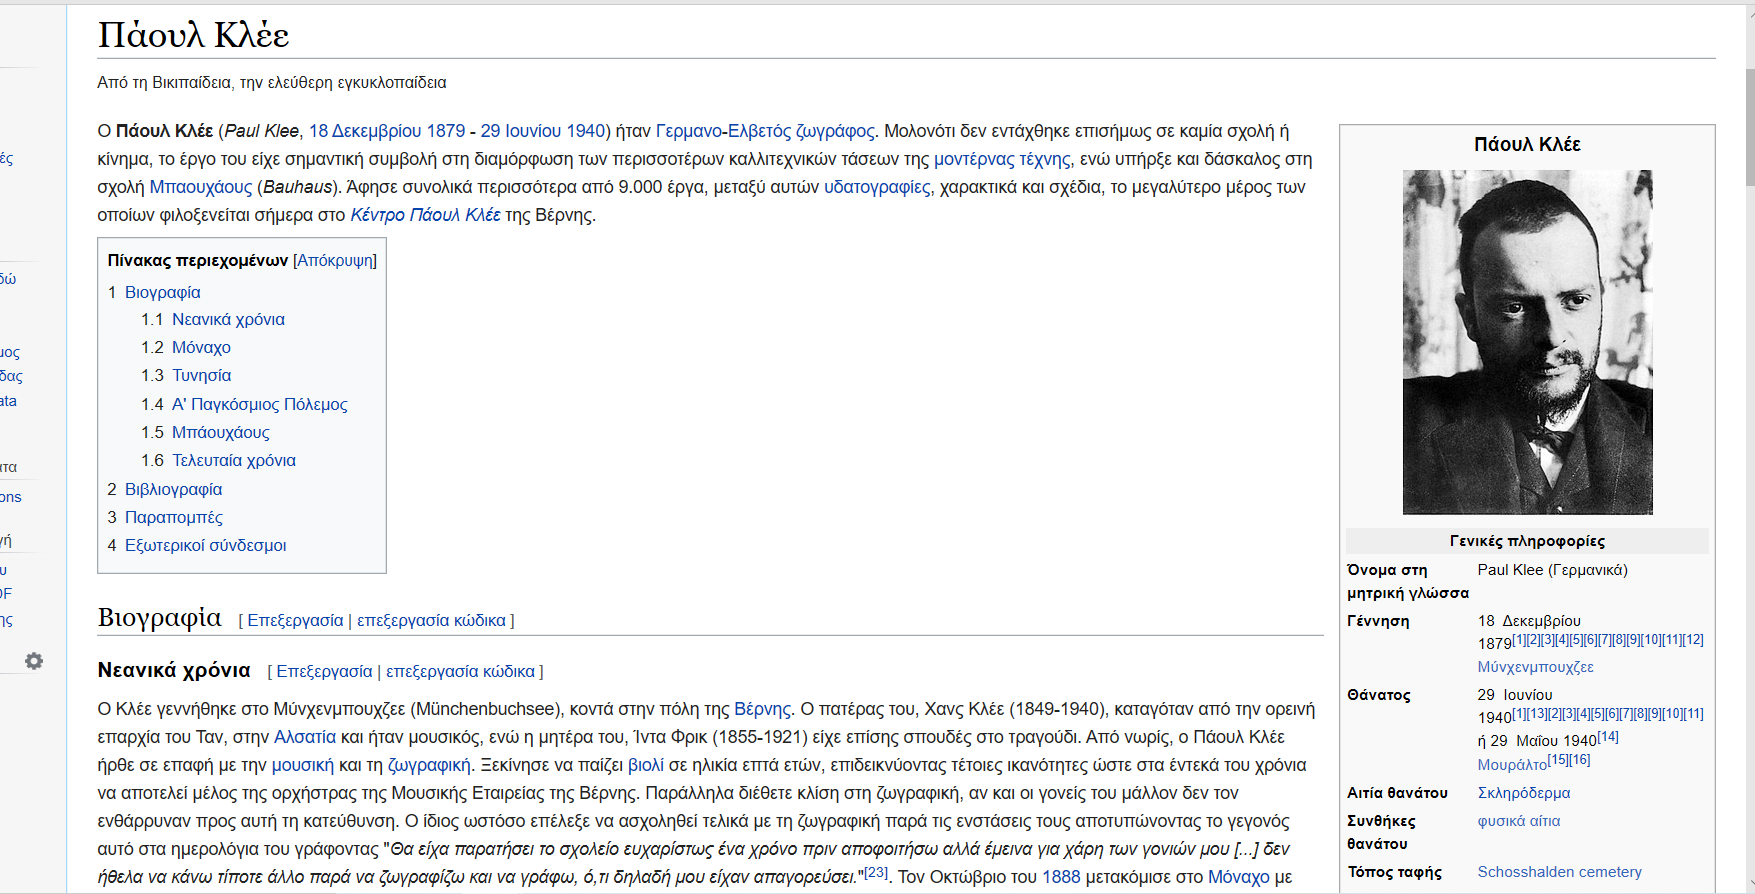Open the βιολί link

646,765
